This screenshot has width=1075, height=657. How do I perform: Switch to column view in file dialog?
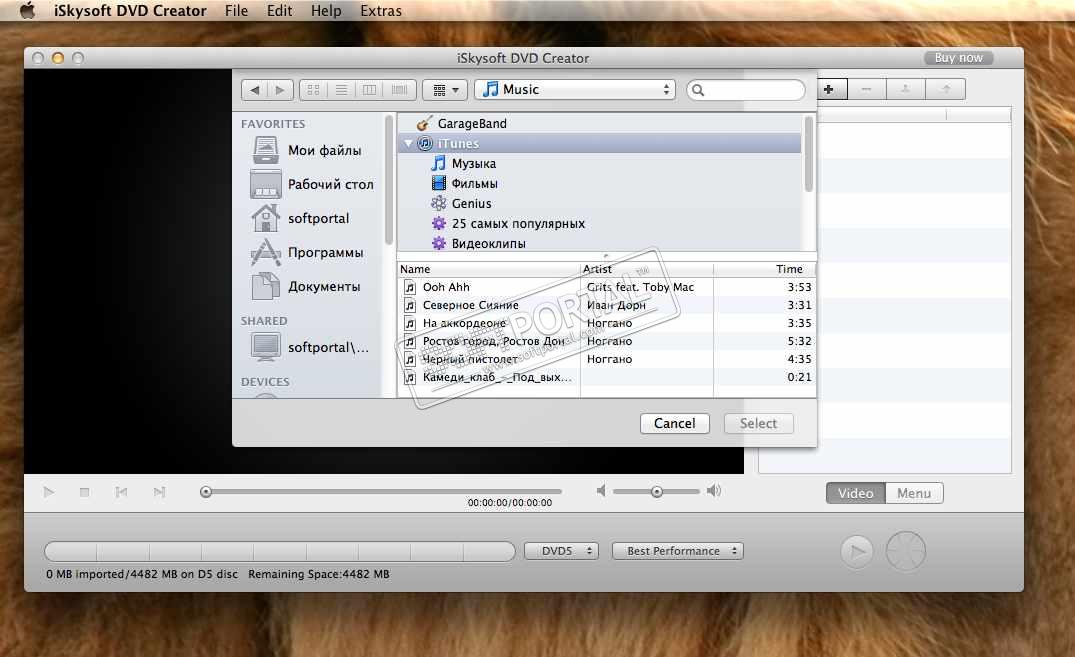tap(369, 90)
